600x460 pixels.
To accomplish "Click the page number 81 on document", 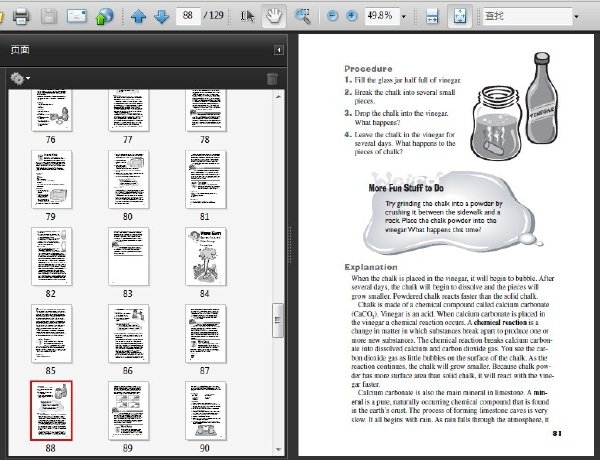I will pyautogui.click(x=556, y=433).
